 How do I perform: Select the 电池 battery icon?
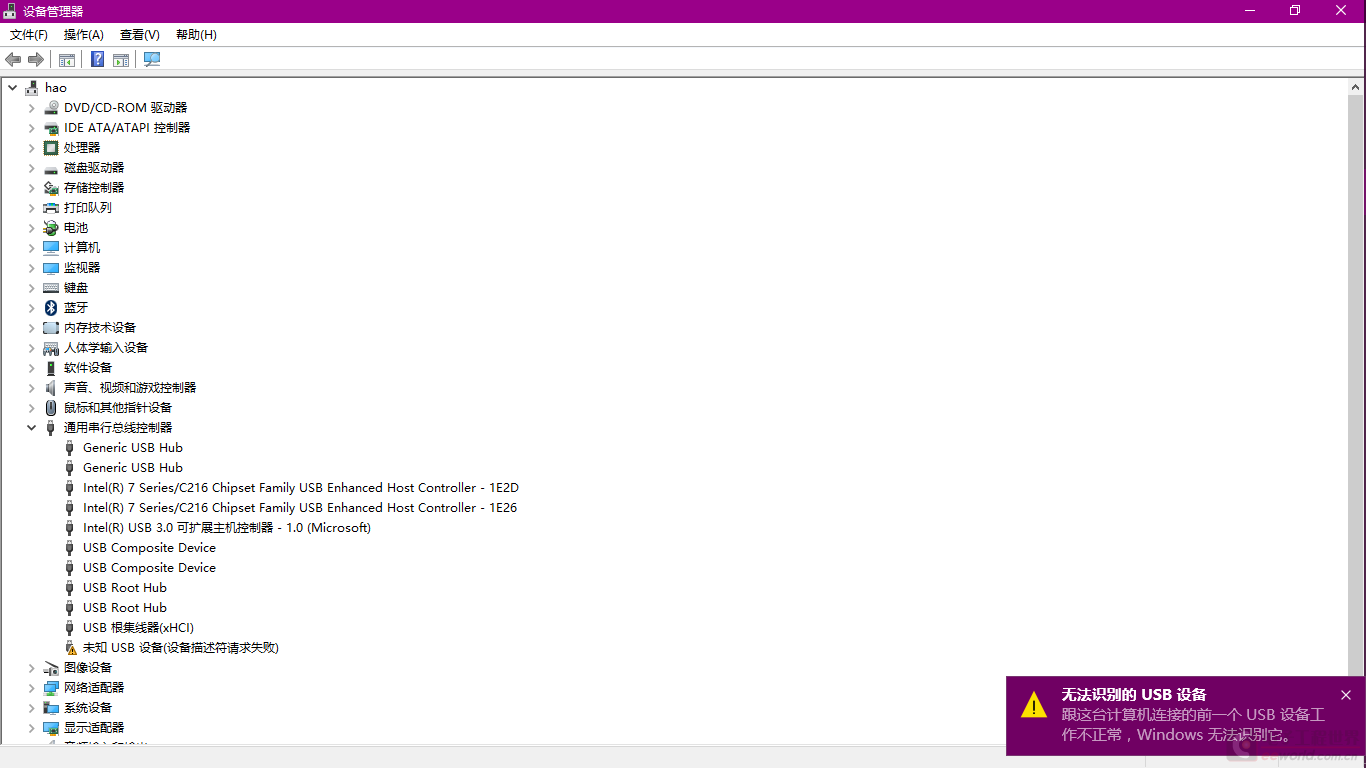pos(51,228)
